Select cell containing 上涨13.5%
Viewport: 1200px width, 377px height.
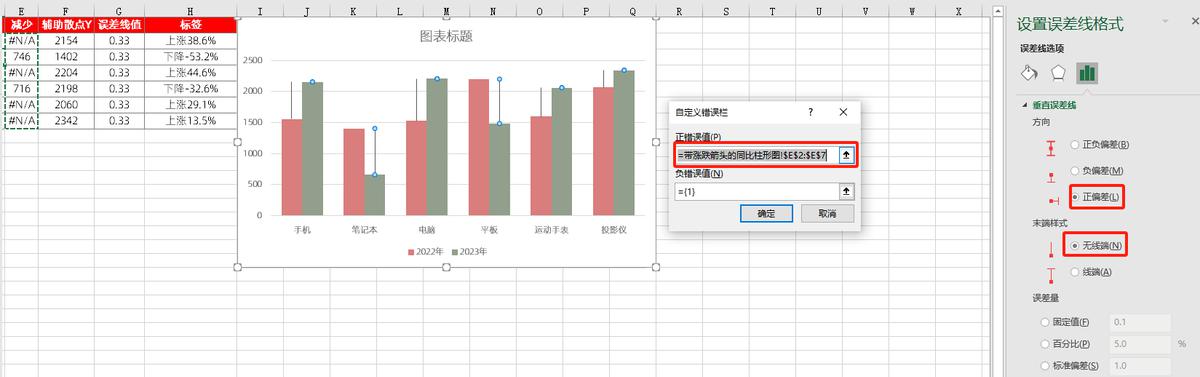[x=190, y=120]
